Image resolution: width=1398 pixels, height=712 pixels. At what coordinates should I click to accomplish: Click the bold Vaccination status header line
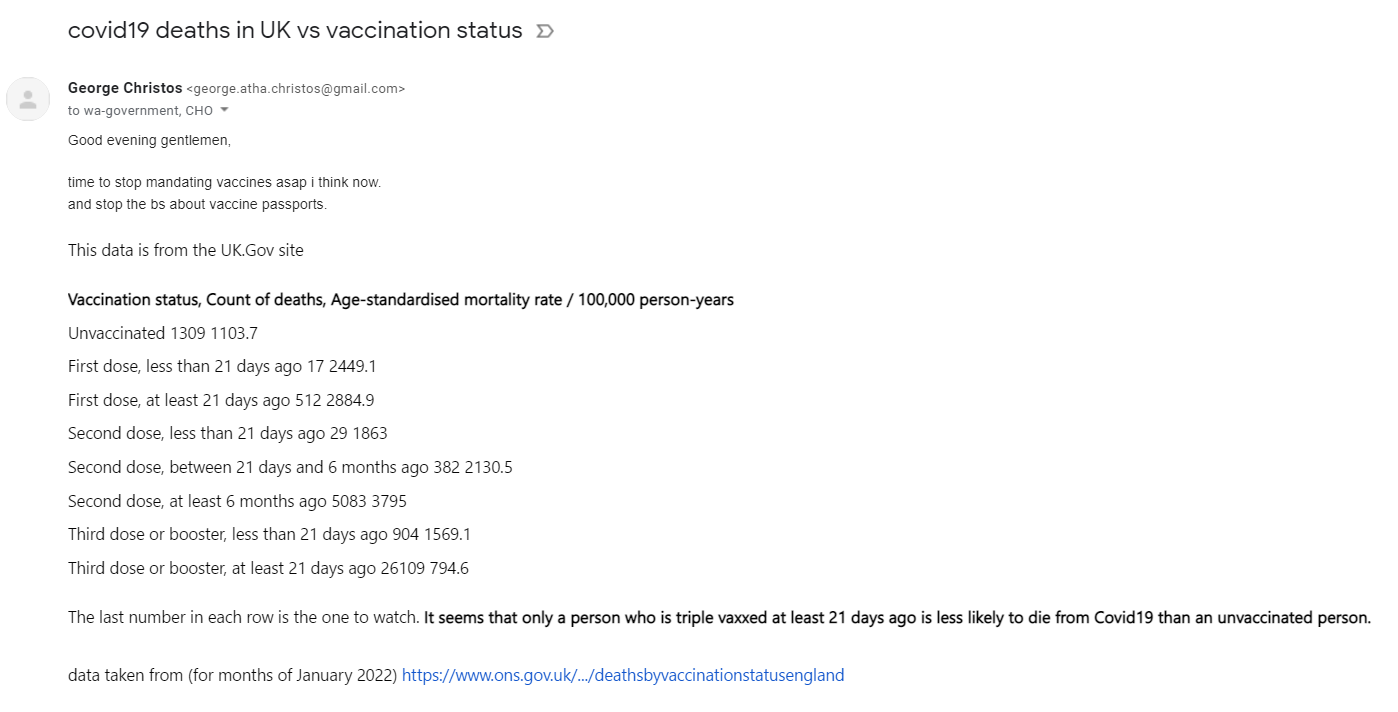(401, 300)
